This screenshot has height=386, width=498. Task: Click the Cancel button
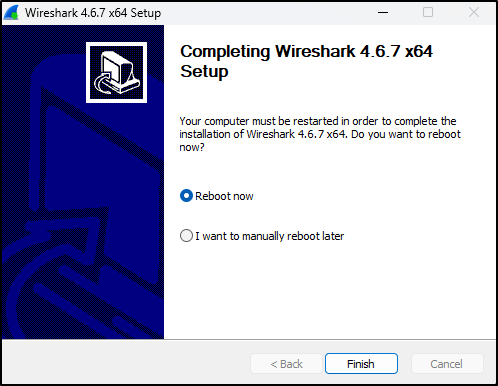447,364
